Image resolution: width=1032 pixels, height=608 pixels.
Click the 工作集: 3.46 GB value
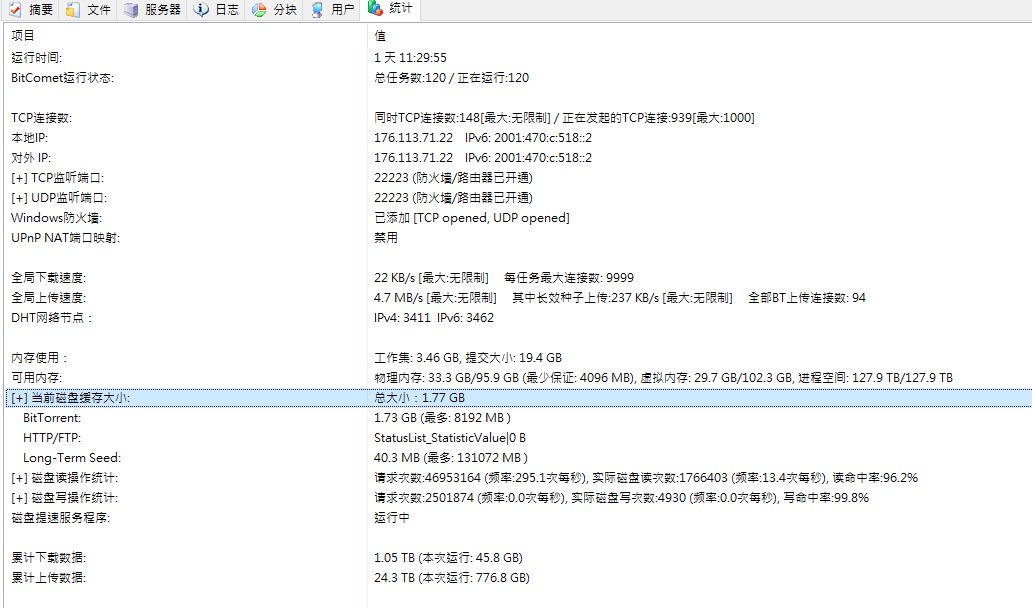click(468, 358)
